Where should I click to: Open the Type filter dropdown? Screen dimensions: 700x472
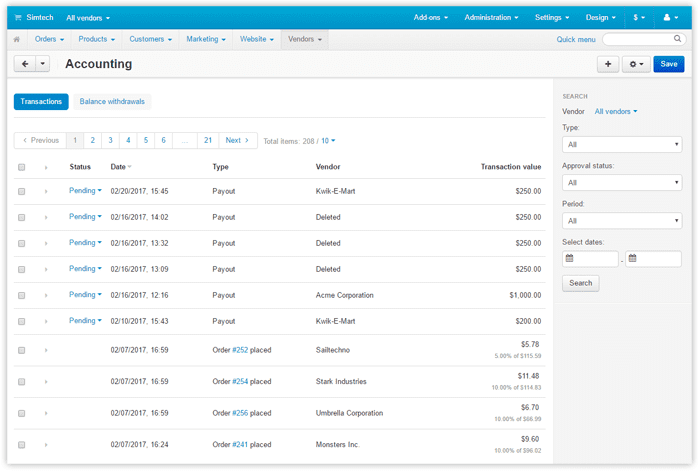(621, 145)
